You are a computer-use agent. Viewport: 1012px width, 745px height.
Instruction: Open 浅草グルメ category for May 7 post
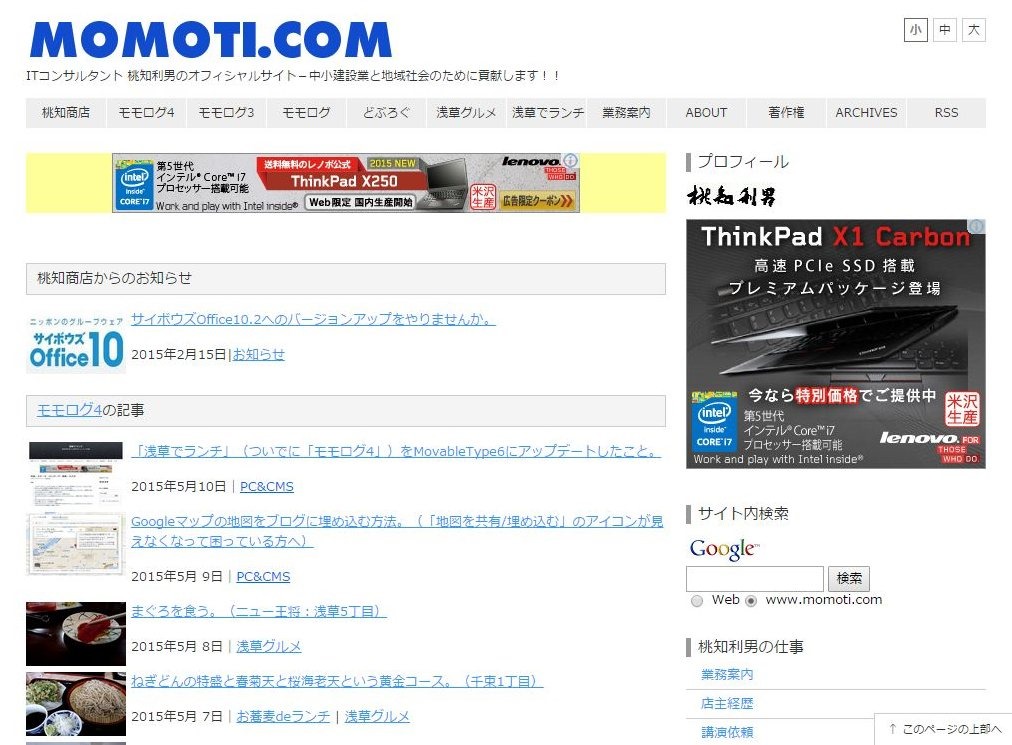(377, 716)
